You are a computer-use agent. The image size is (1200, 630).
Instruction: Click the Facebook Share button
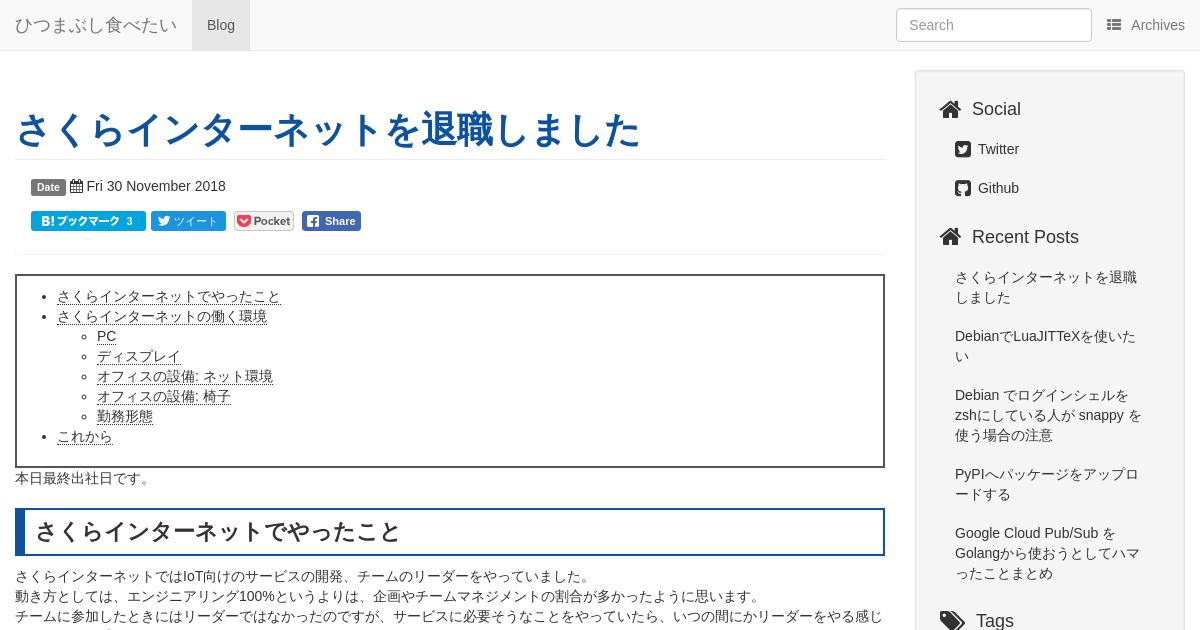pos(331,221)
